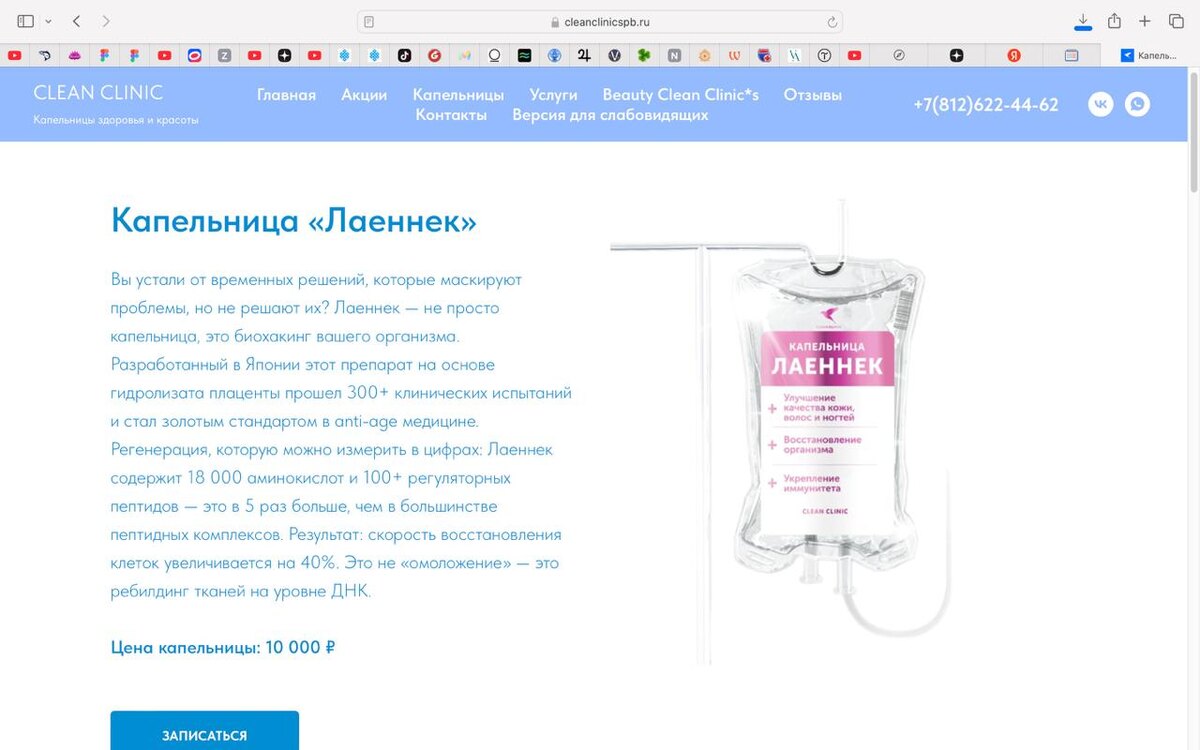
Task: Select the Услуги menu item
Action: [x=553, y=95]
